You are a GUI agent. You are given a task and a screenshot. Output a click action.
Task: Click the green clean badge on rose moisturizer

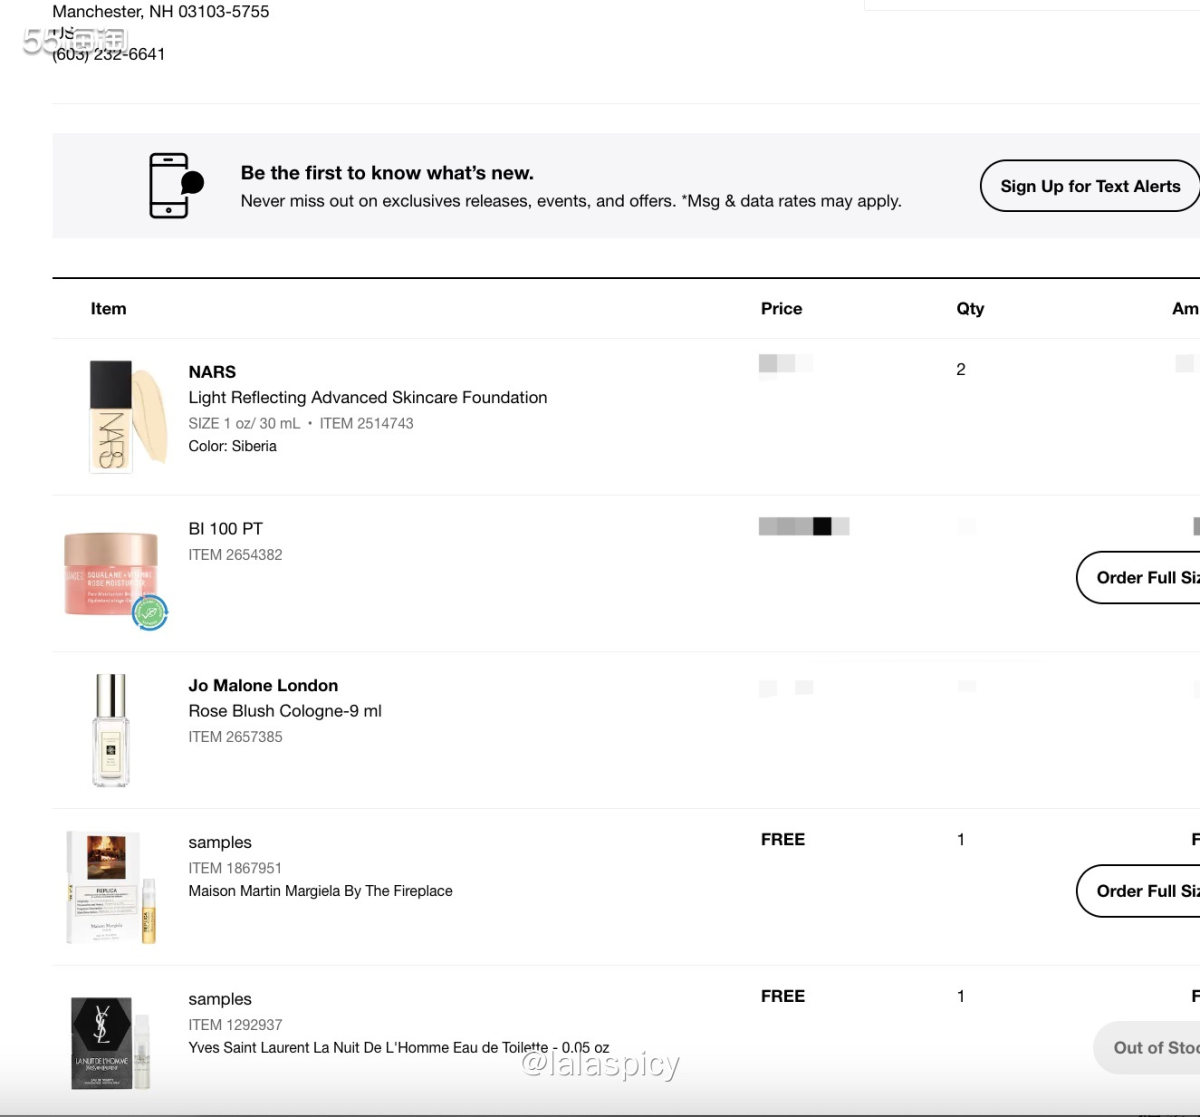150,612
